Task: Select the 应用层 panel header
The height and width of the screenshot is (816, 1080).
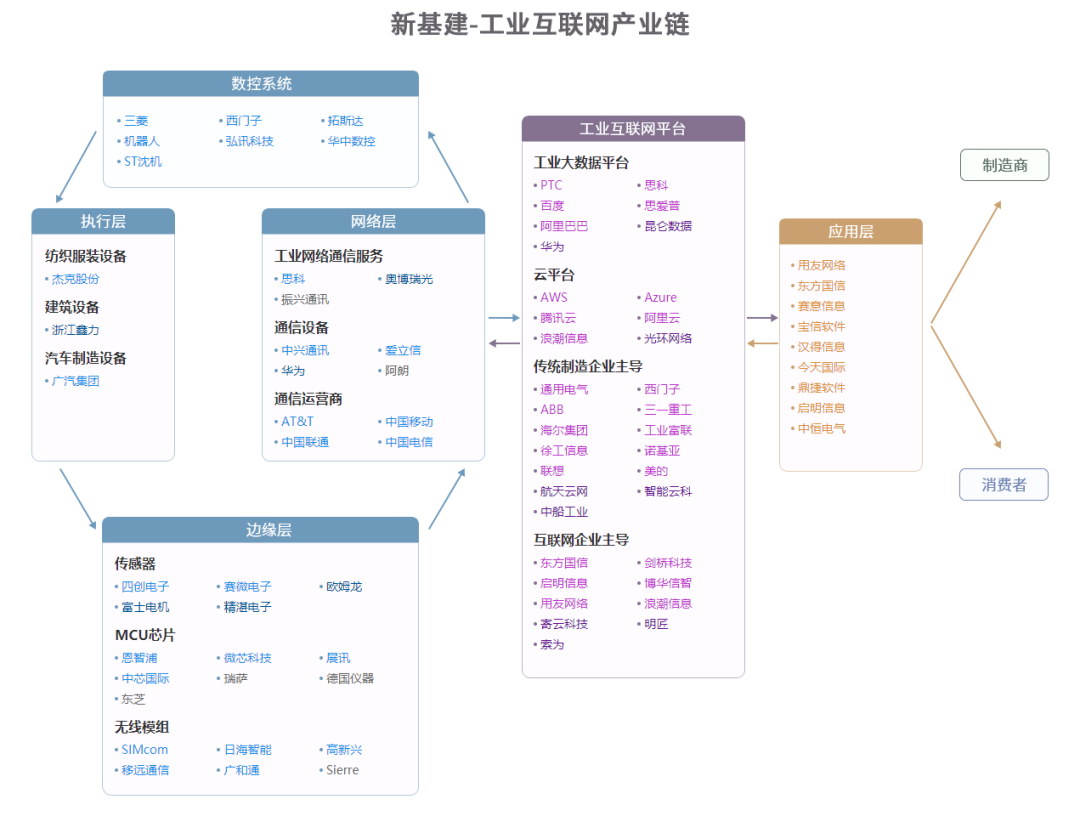Action: point(851,230)
